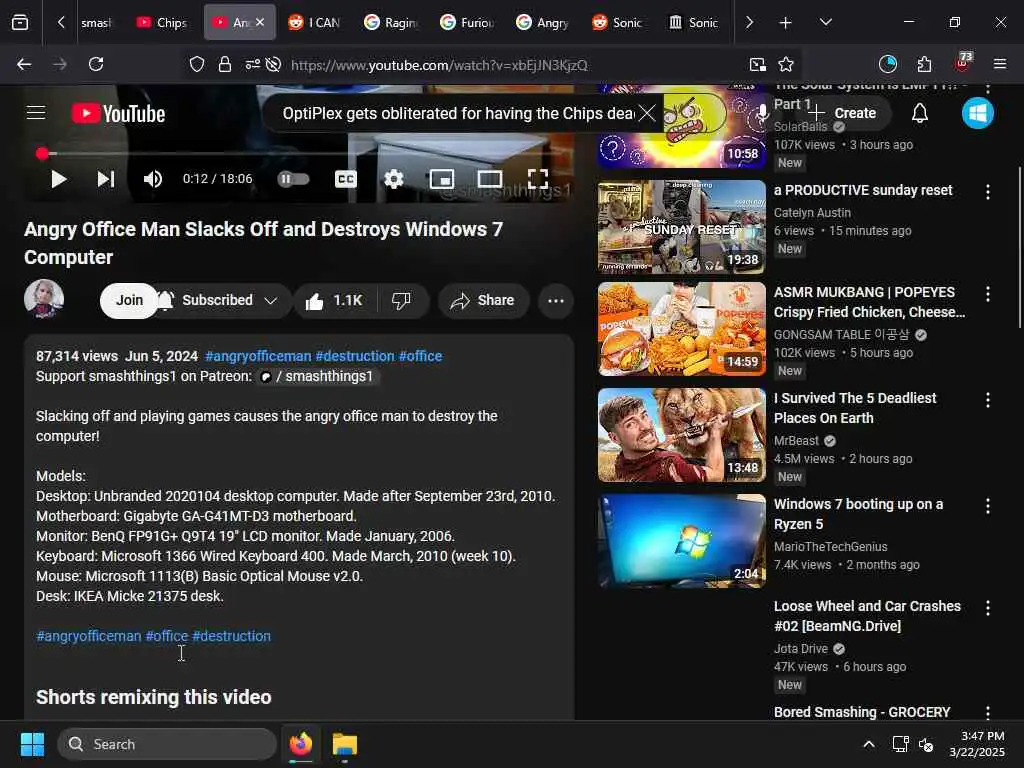1024x768 pixels.
Task: Open the taskbar muted volume icon
Action: pyautogui.click(x=926, y=744)
